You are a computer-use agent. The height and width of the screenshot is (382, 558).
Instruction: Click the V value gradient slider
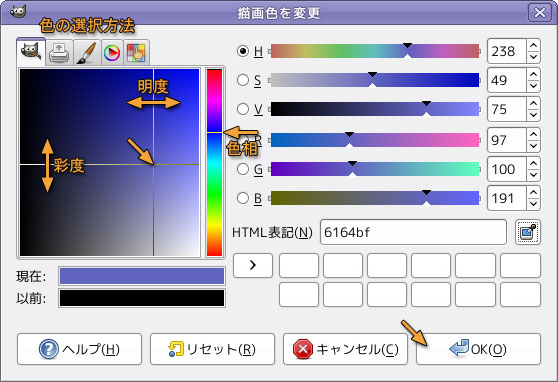coord(375,109)
